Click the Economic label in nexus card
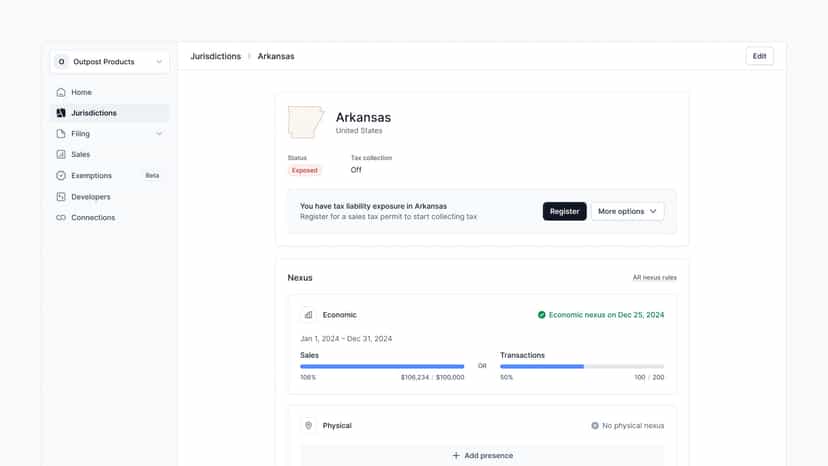The width and height of the screenshot is (828, 466). click(x=340, y=315)
